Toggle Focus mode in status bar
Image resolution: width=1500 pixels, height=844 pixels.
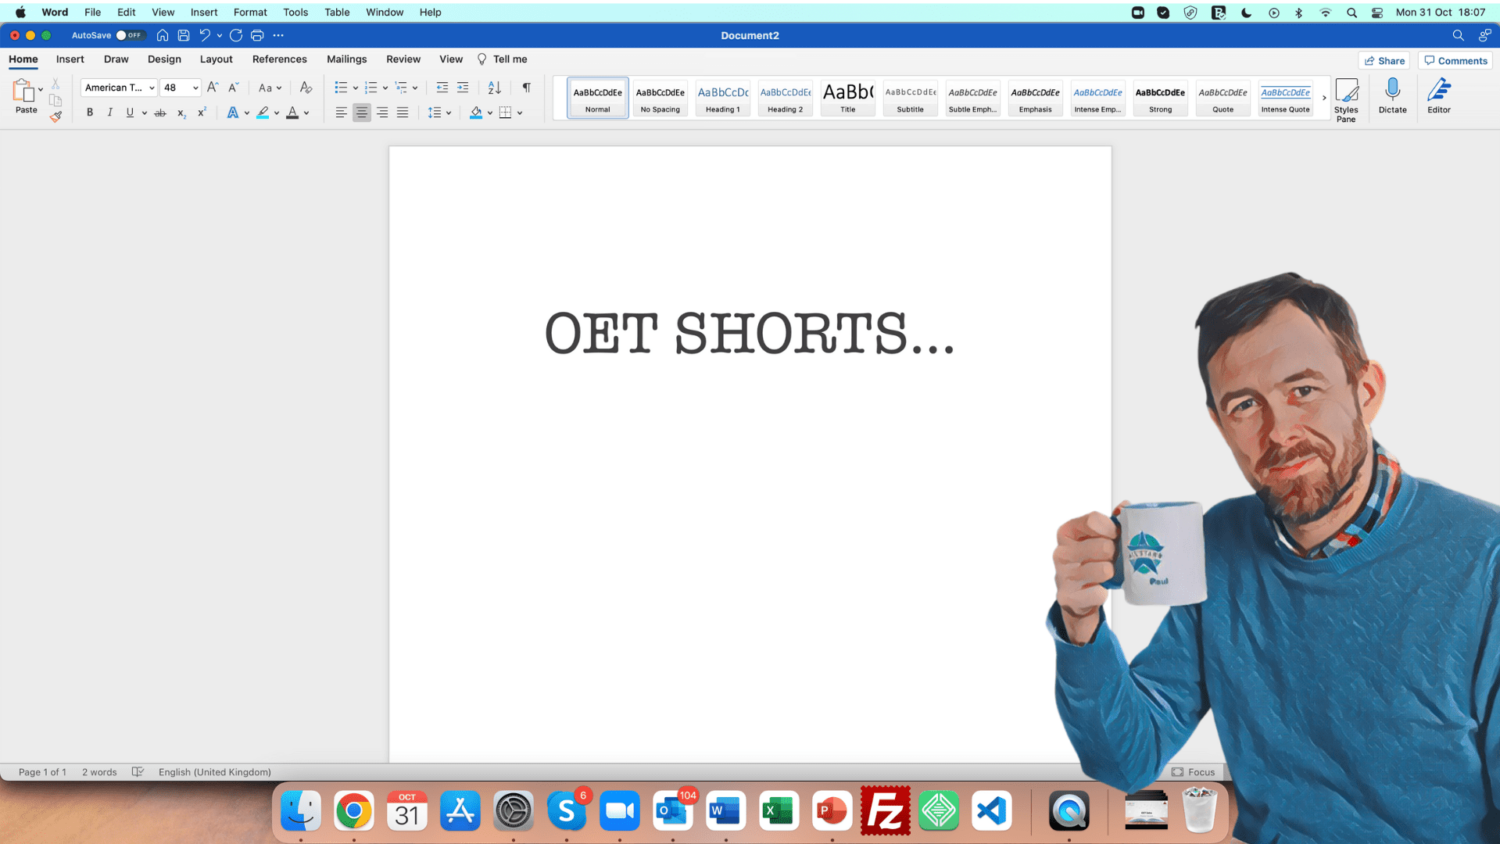coord(1193,772)
